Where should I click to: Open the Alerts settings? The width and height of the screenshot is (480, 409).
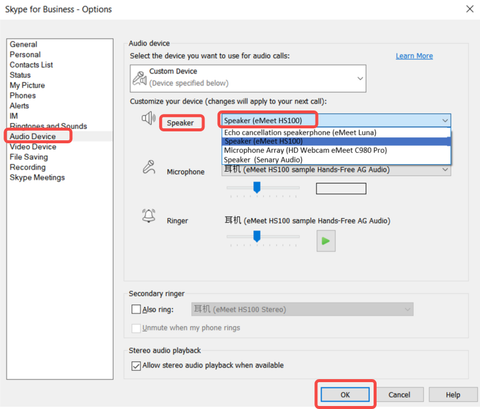coord(19,106)
